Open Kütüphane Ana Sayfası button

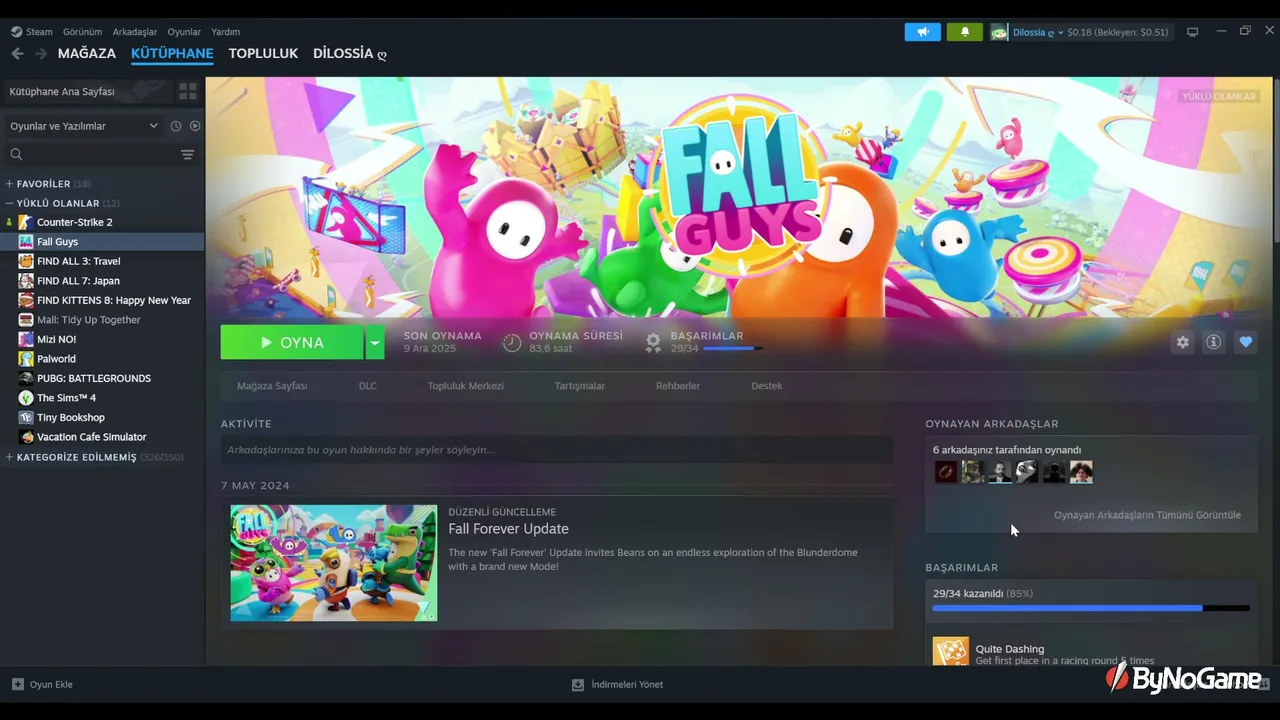click(88, 92)
